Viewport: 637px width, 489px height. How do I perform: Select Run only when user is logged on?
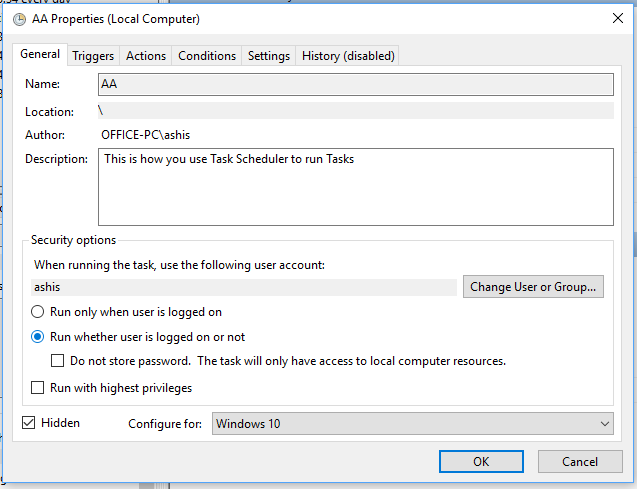coord(38,312)
